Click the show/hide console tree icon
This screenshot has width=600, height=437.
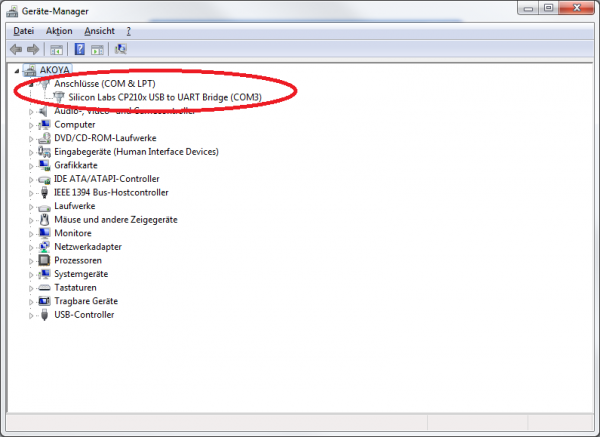57,49
